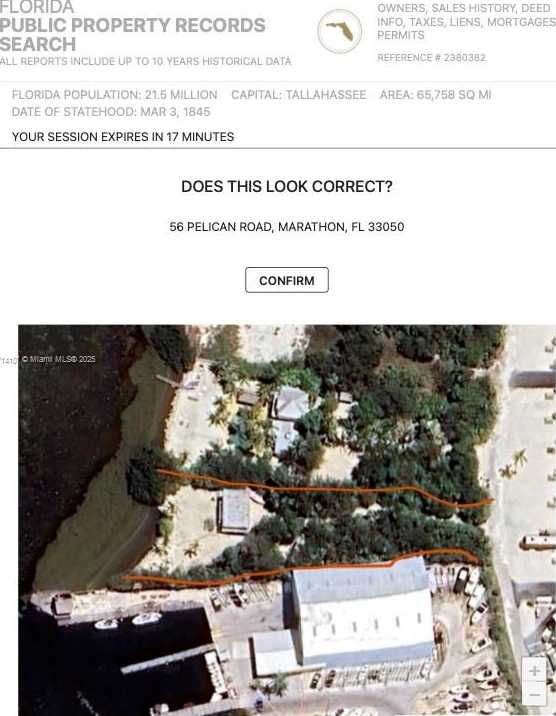Screen dimensions: 556x716
Task: Click the small building inside outlined lot
Action: tap(235, 509)
